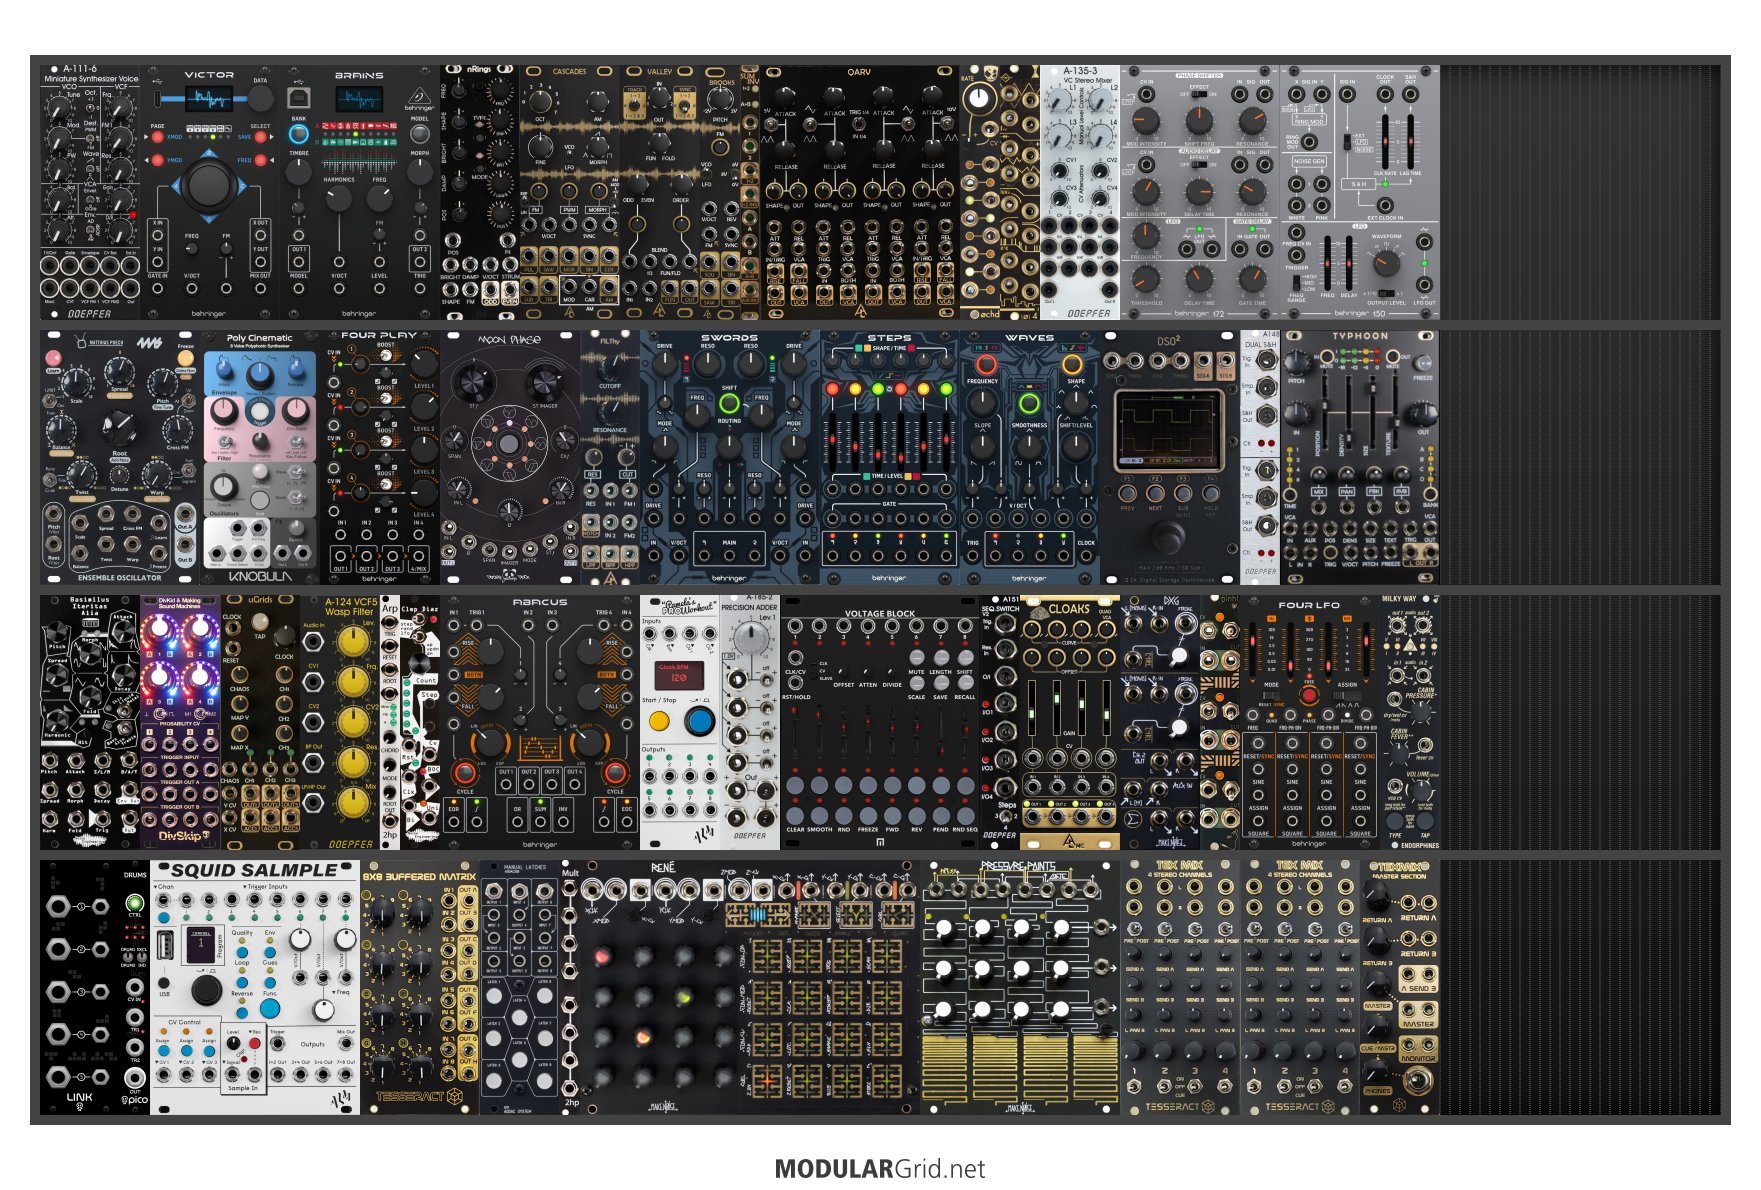
Task: Click the red Rec button on Squid Salmple
Action: pyautogui.click(x=254, y=1043)
